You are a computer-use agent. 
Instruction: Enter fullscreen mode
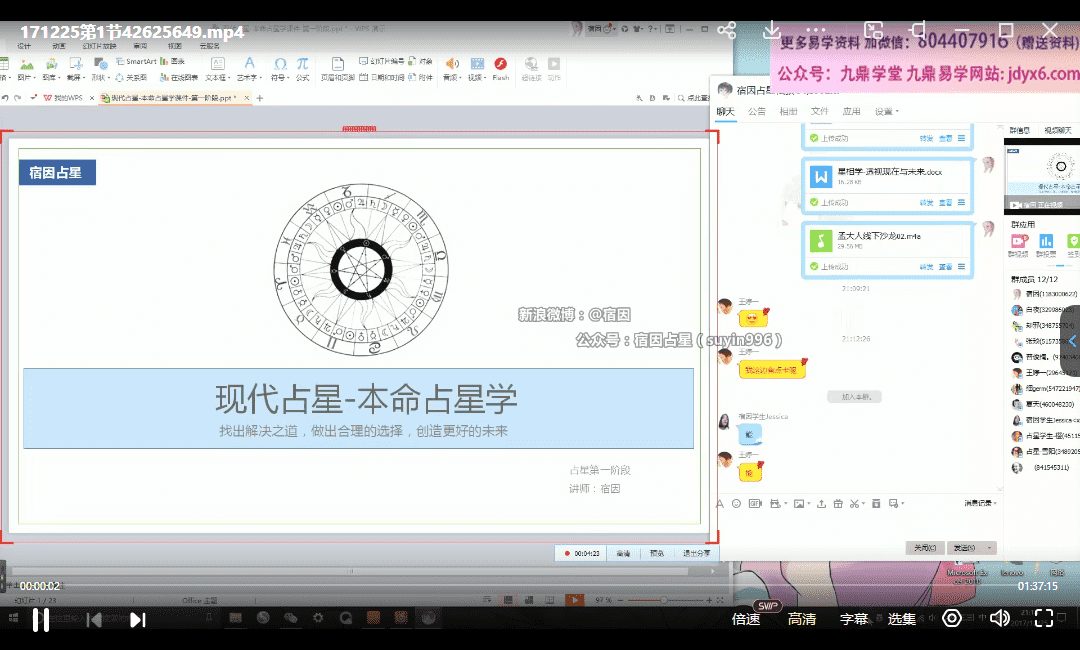(1043, 618)
